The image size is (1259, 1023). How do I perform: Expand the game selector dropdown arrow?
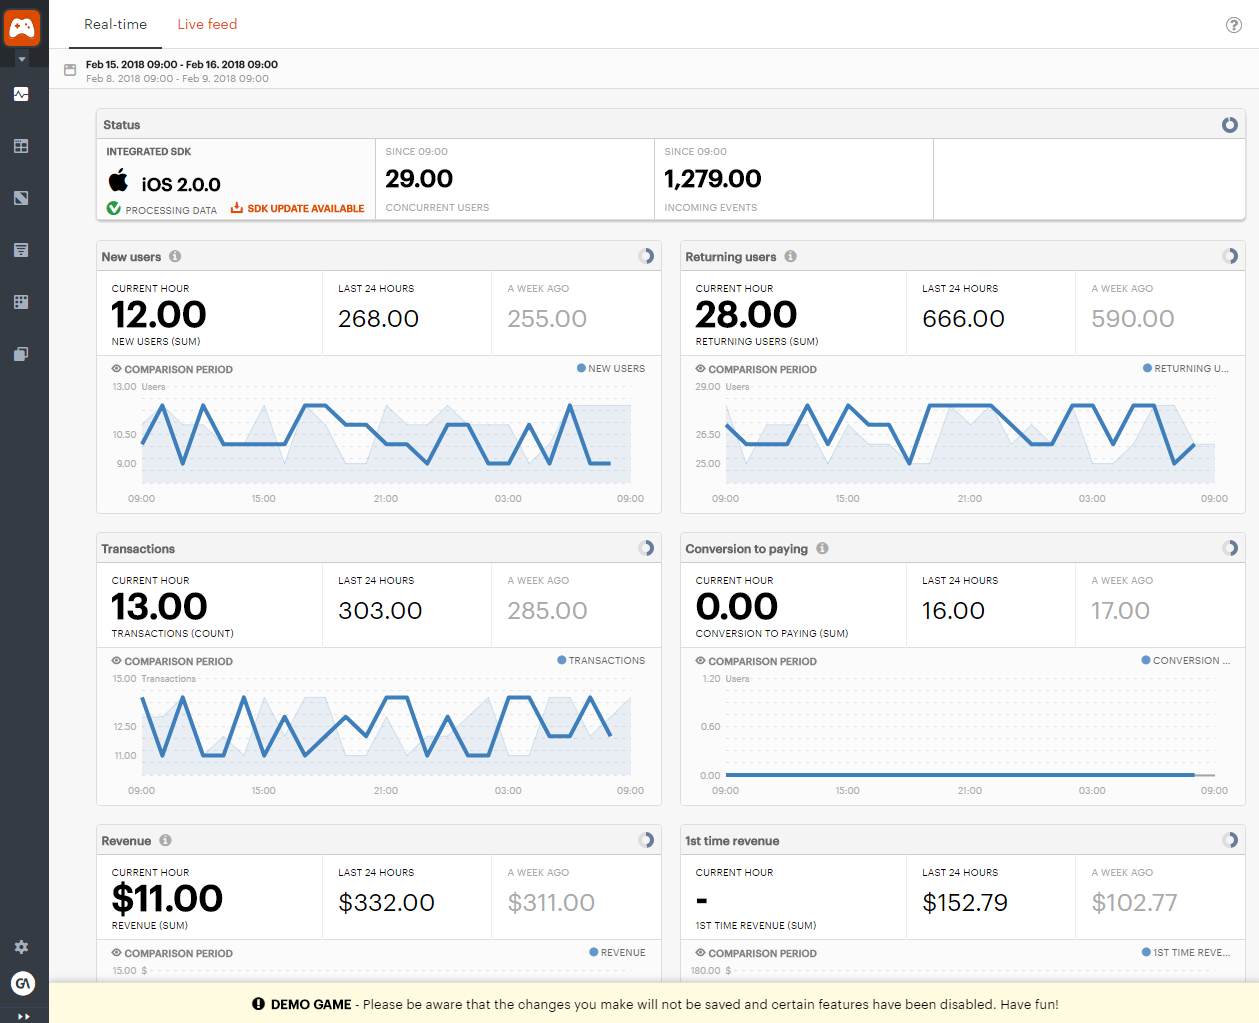pyautogui.click(x=22, y=60)
